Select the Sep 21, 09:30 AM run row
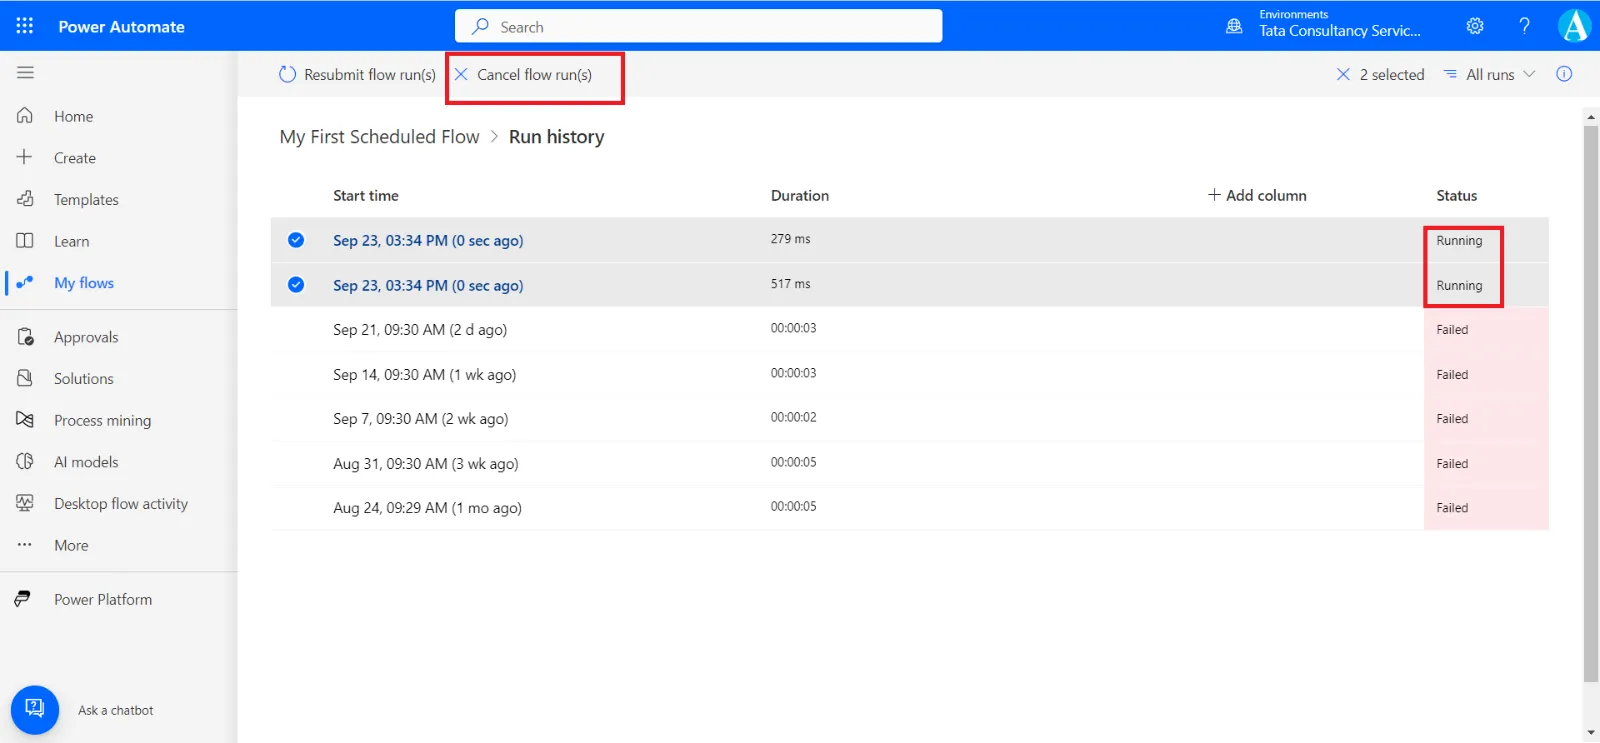The image size is (1600, 743). coord(909,329)
